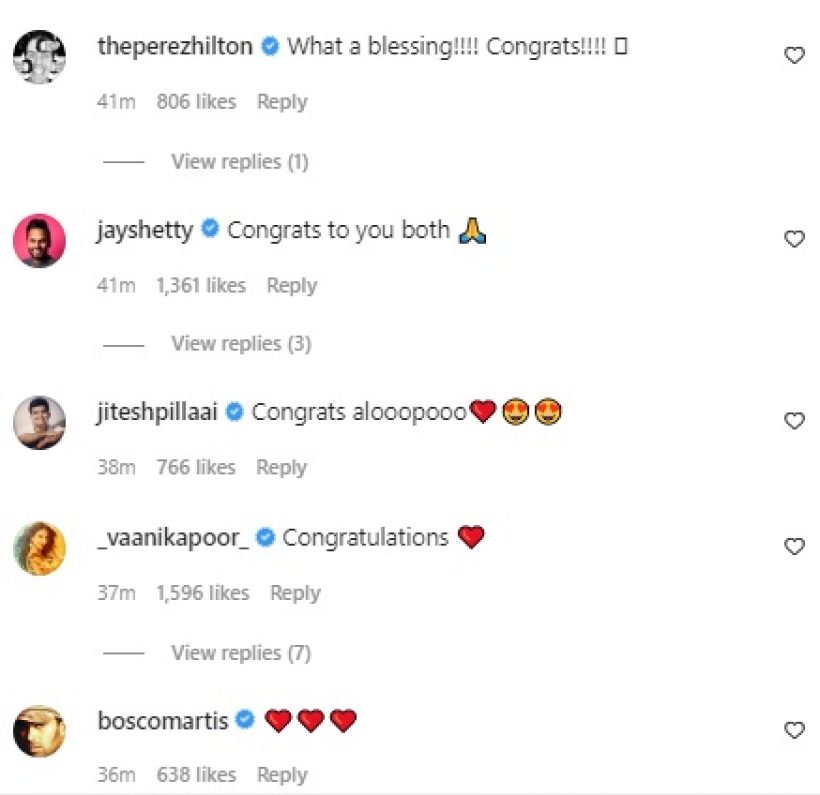
Task: Like jayshetty's comment with the heart
Action: click(x=794, y=239)
